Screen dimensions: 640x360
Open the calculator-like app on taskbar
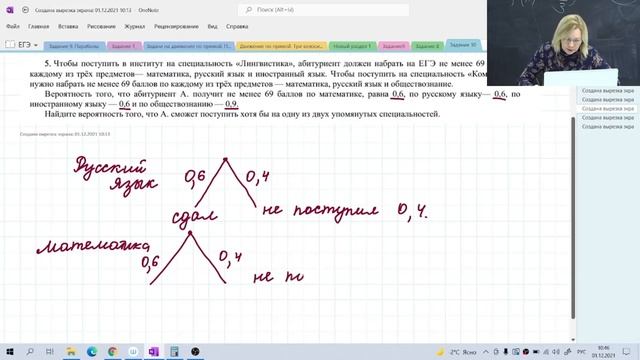pos(174,351)
